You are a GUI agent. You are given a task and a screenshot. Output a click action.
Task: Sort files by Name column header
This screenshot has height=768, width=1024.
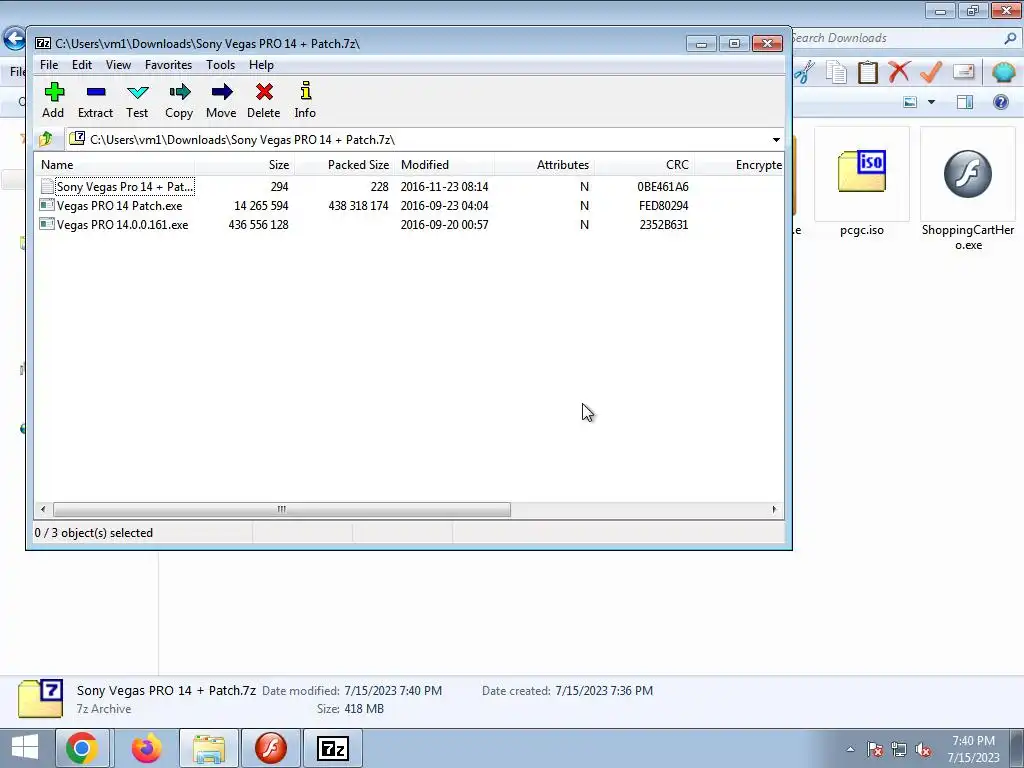click(x=114, y=165)
